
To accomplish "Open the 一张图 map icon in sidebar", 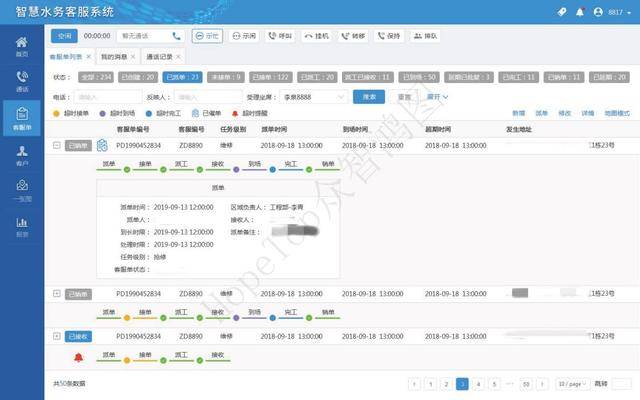I will 21,189.
